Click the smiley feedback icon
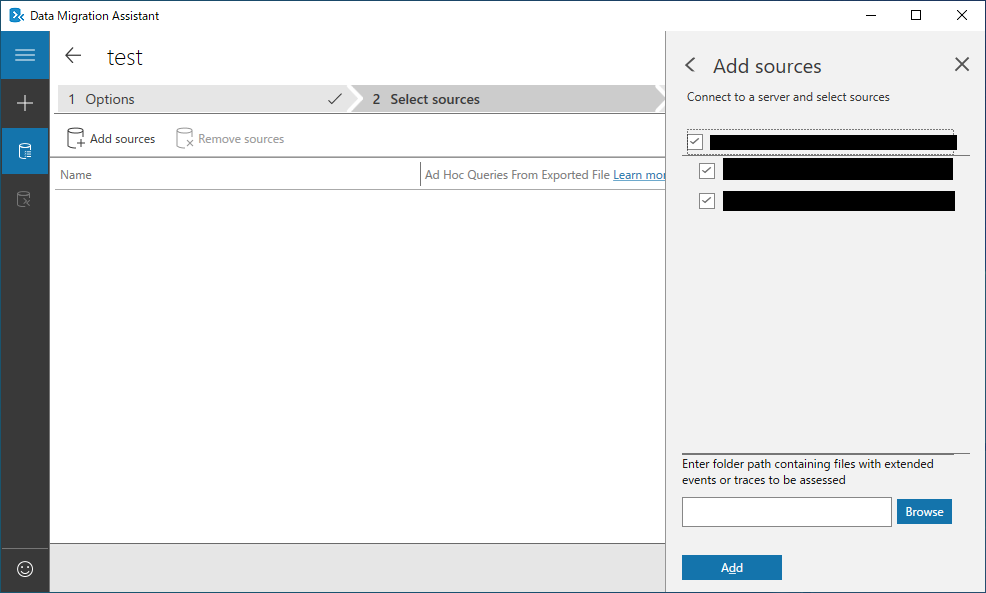Image resolution: width=986 pixels, height=593 pixels. pyautogui.click(x=25, y=569)
